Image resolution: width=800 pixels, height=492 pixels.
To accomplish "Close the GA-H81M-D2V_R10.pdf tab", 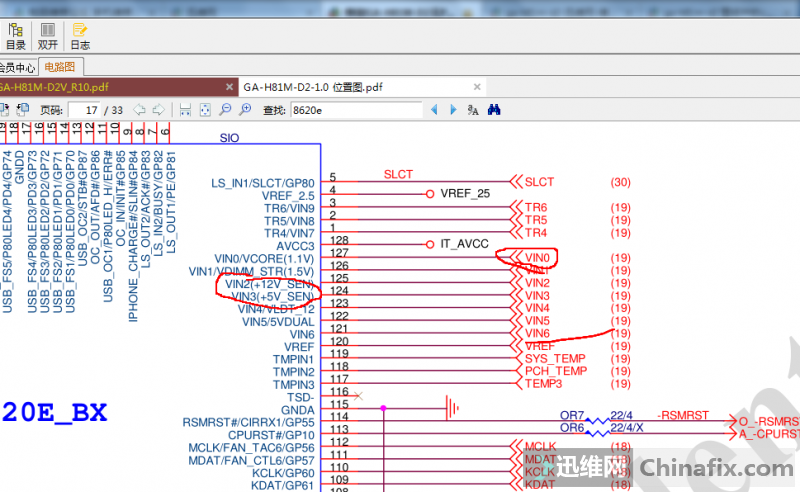I will pos(230,87).
